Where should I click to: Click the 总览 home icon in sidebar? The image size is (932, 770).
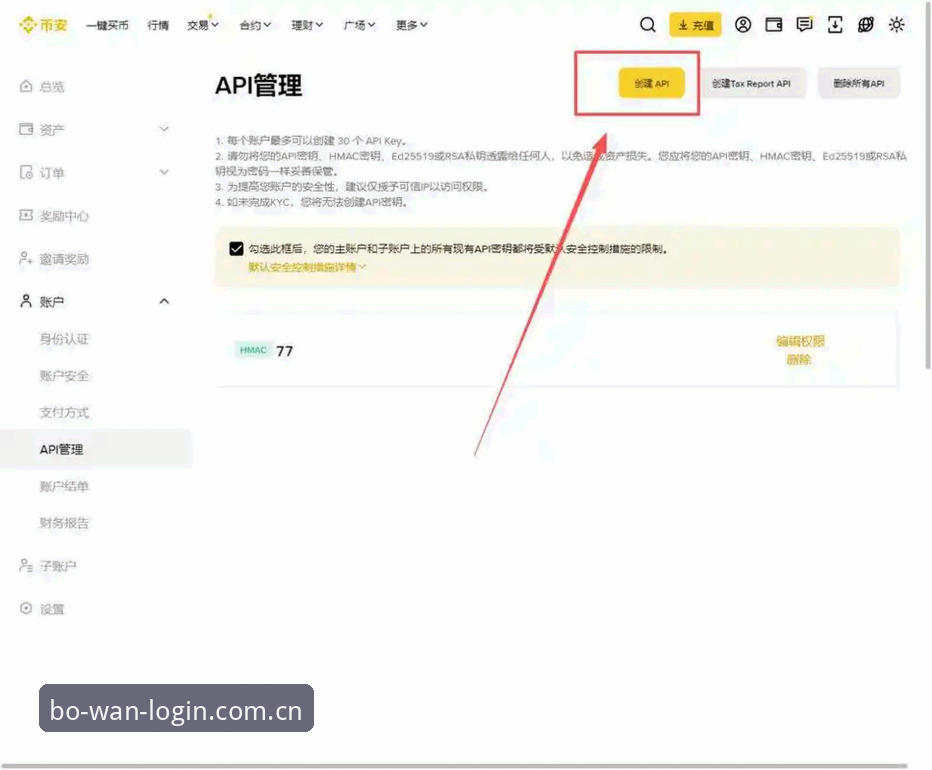26,86
